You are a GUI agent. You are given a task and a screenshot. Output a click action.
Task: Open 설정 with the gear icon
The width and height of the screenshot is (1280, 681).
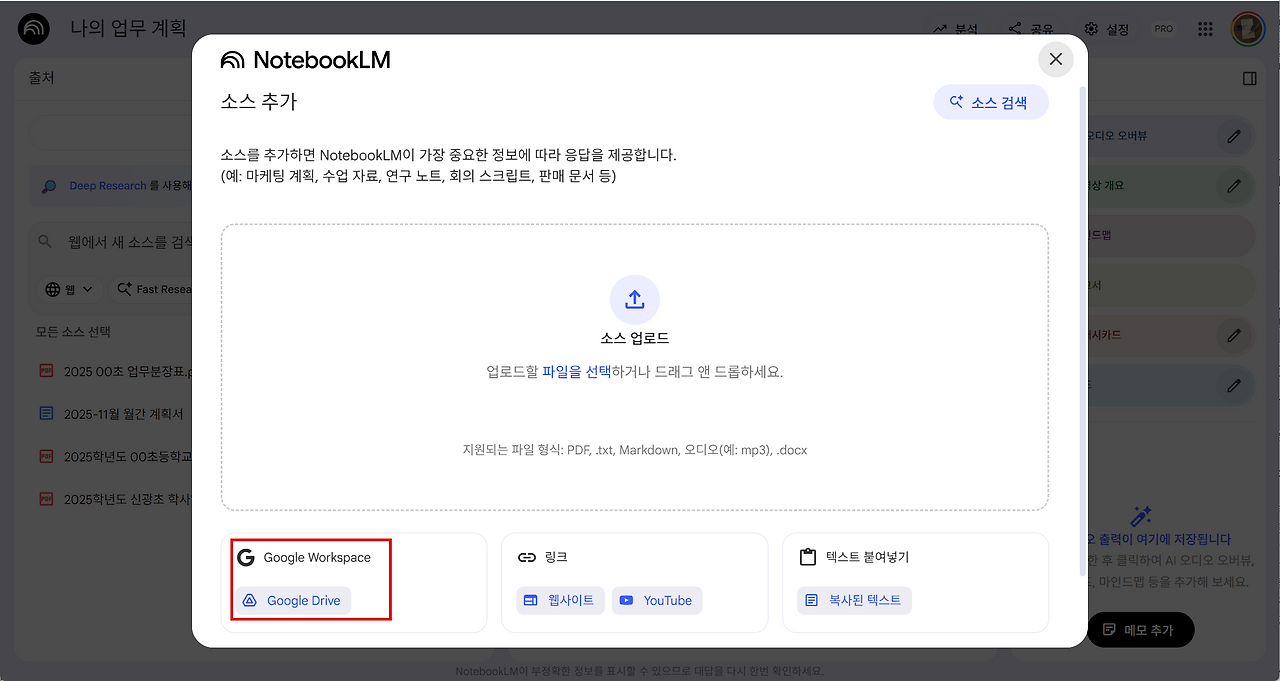tap(1107, 29)
